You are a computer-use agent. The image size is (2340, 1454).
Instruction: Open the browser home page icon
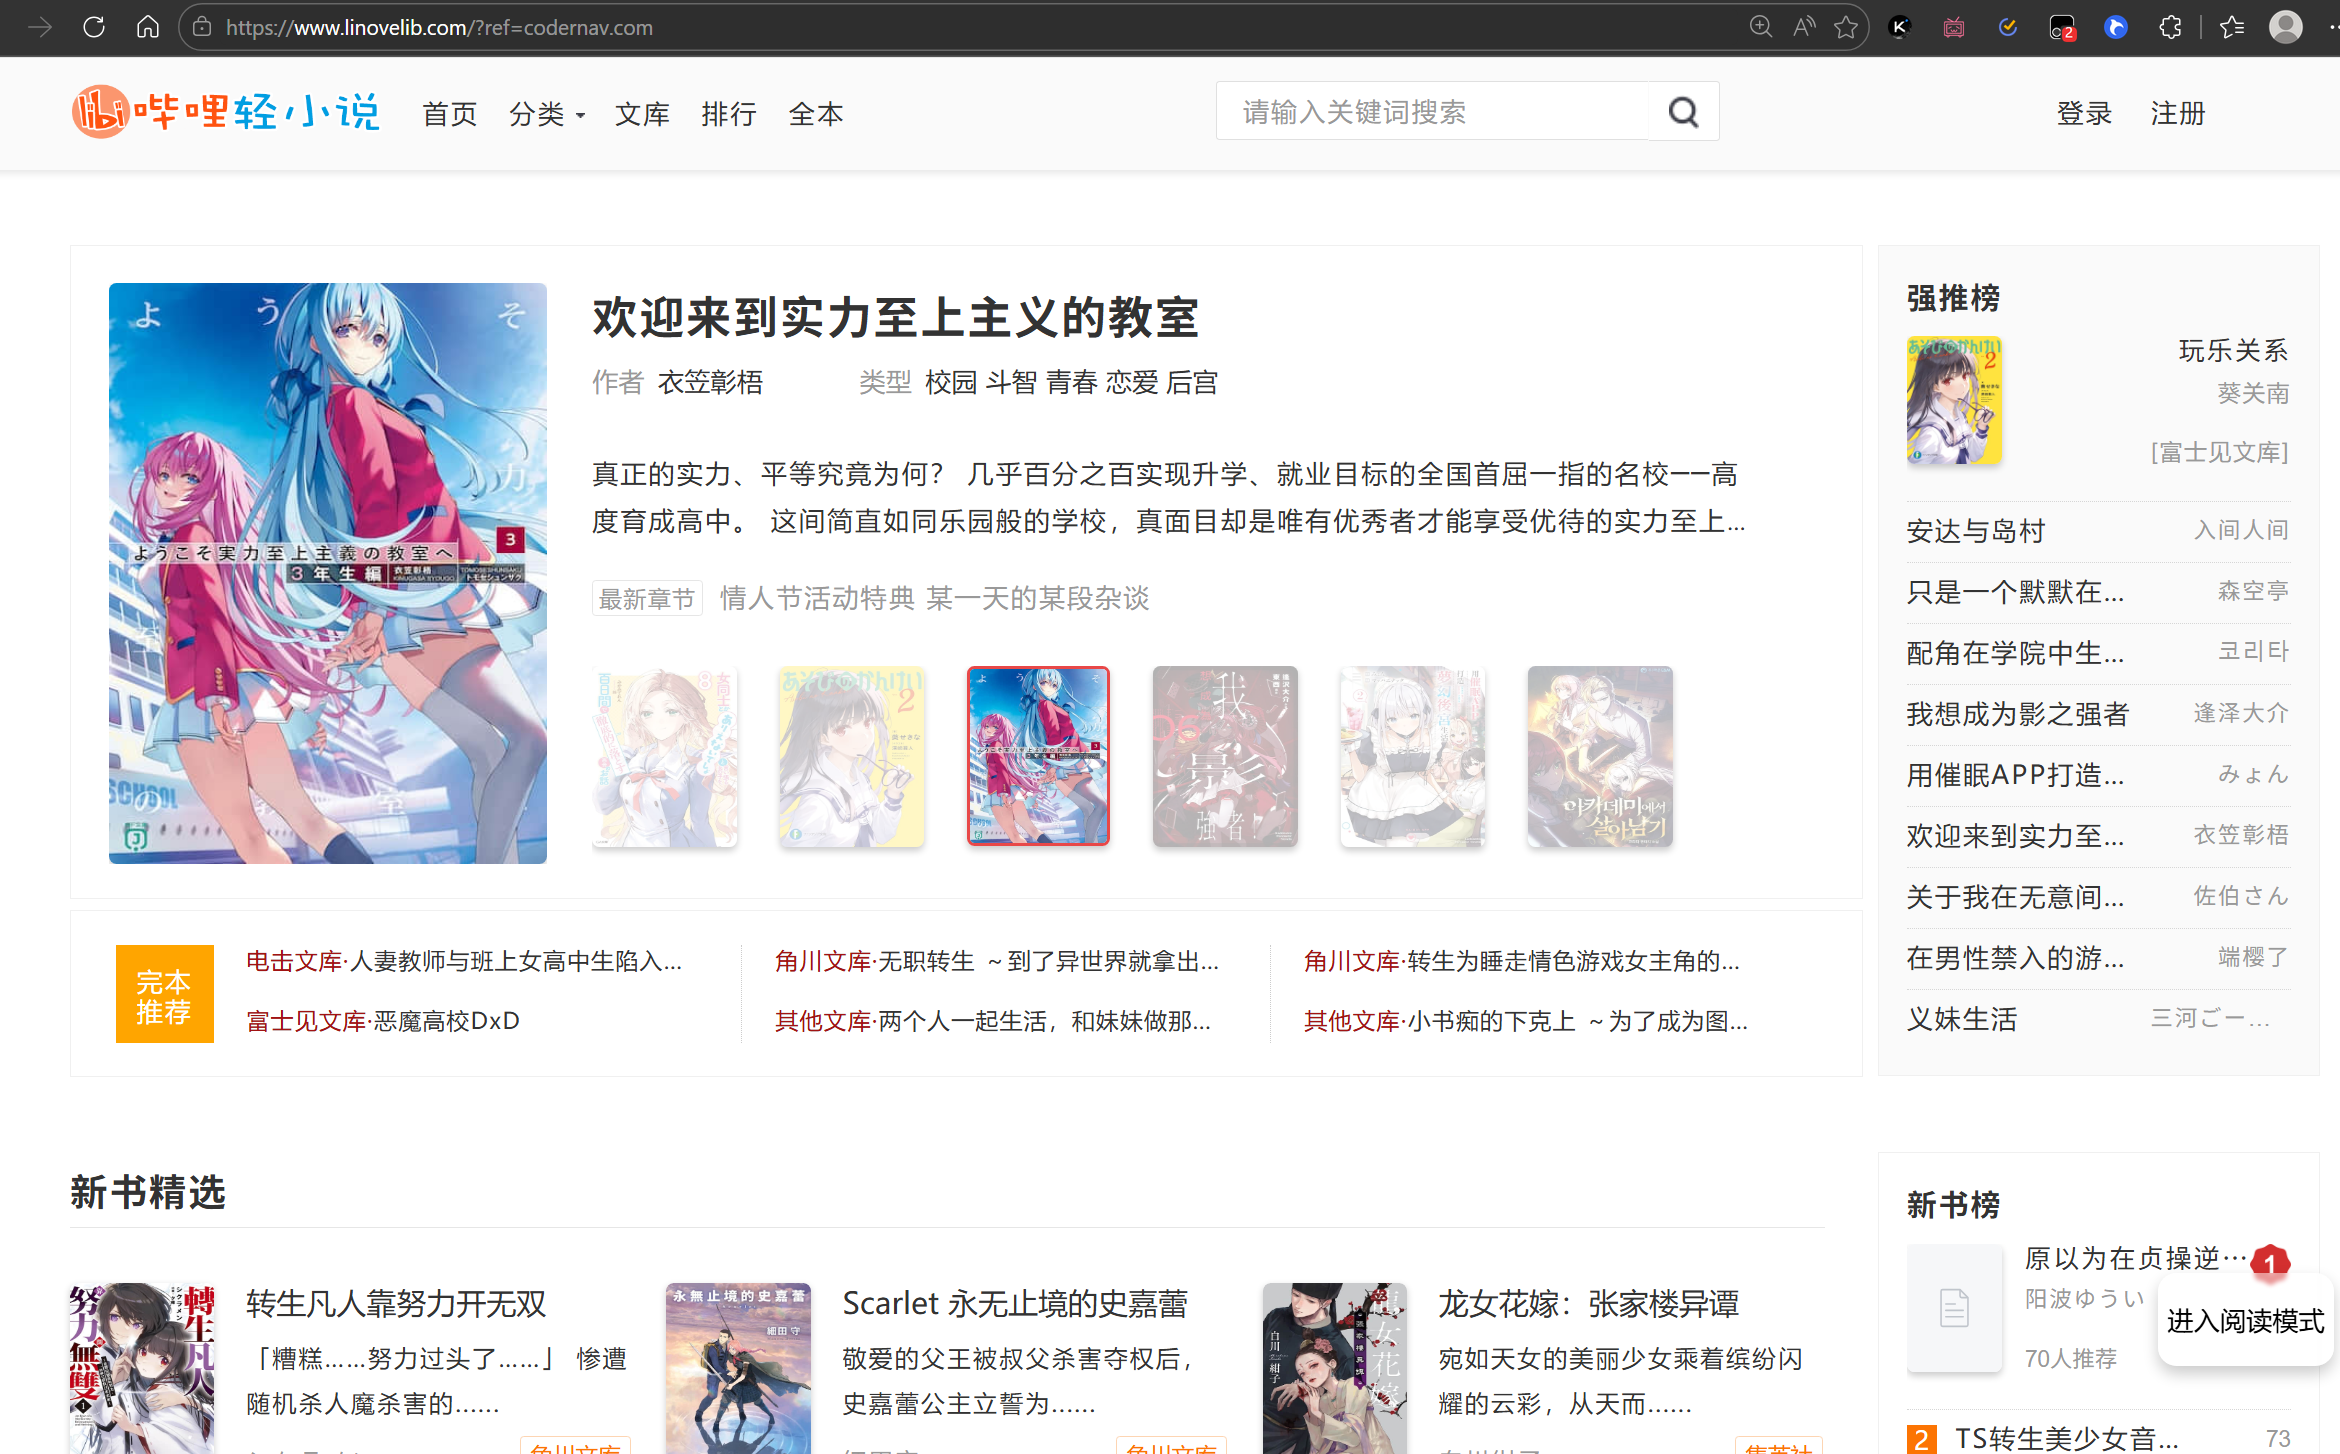(x=147, y=27)
